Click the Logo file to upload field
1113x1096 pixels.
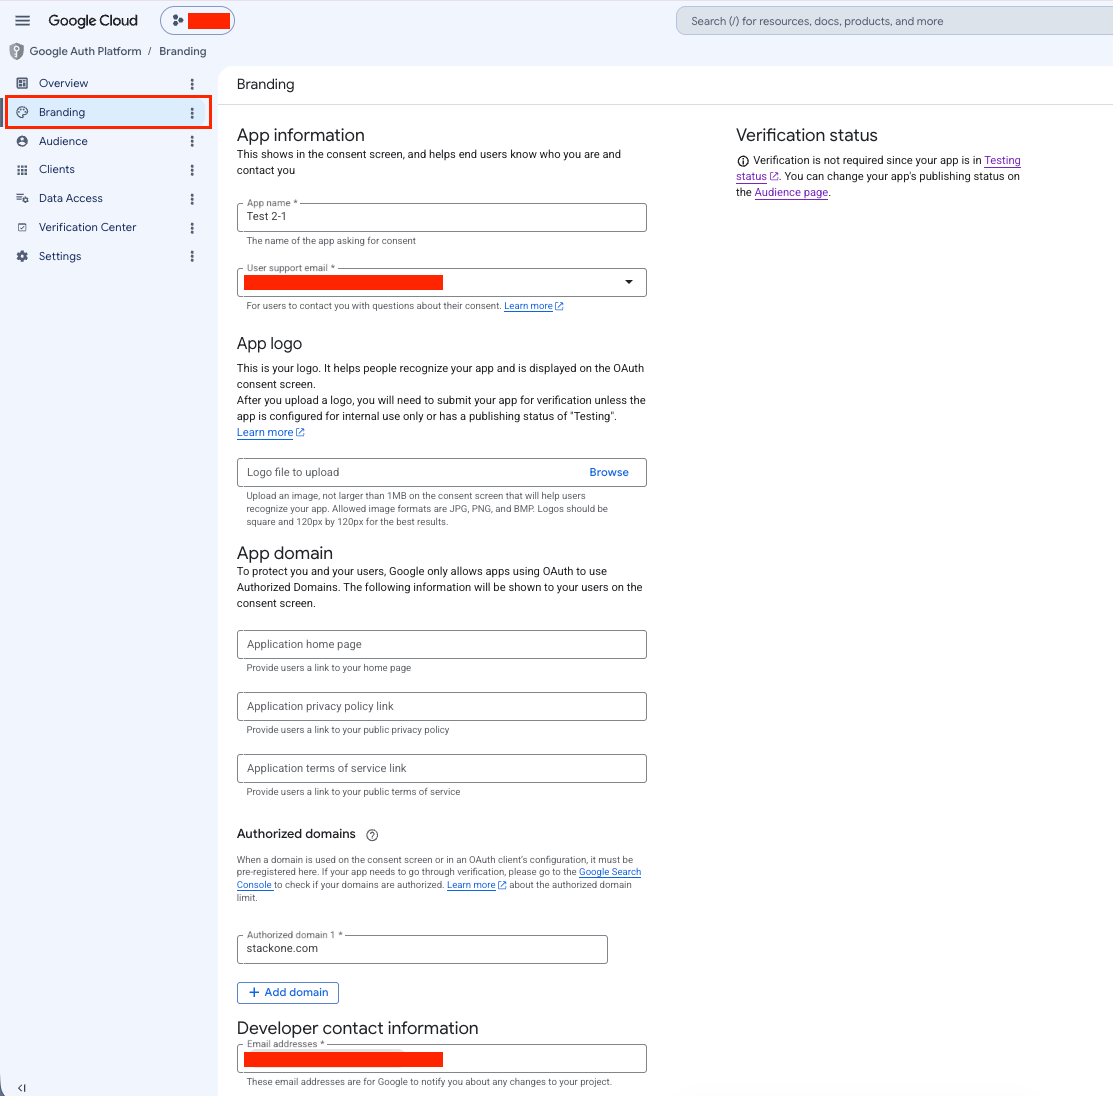(x=442, y=472)
